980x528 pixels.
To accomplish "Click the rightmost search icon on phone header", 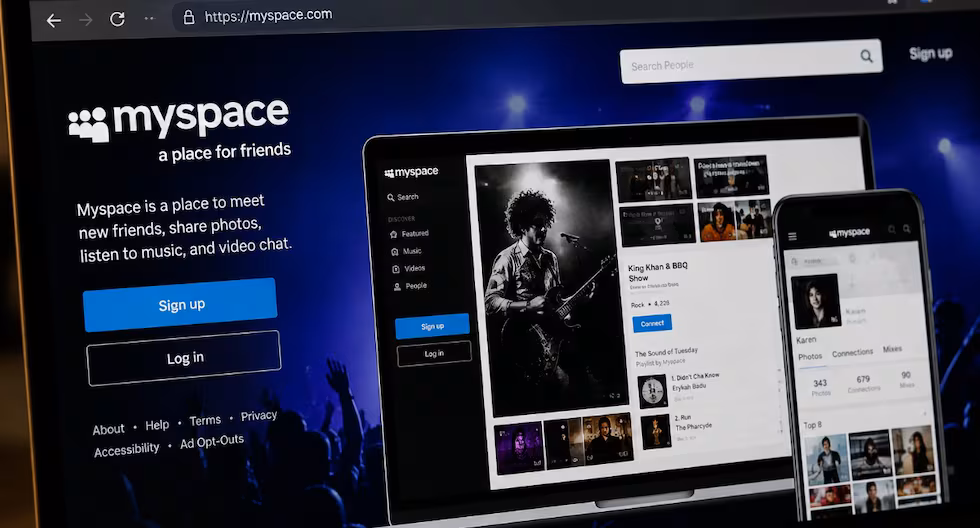I will coord(906,229).
